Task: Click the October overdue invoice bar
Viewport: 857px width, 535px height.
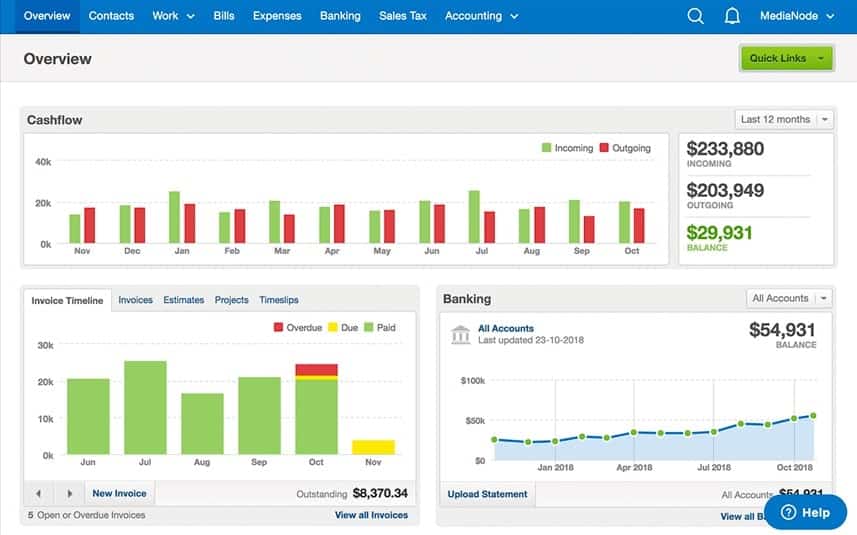Action: pos(316,370)
